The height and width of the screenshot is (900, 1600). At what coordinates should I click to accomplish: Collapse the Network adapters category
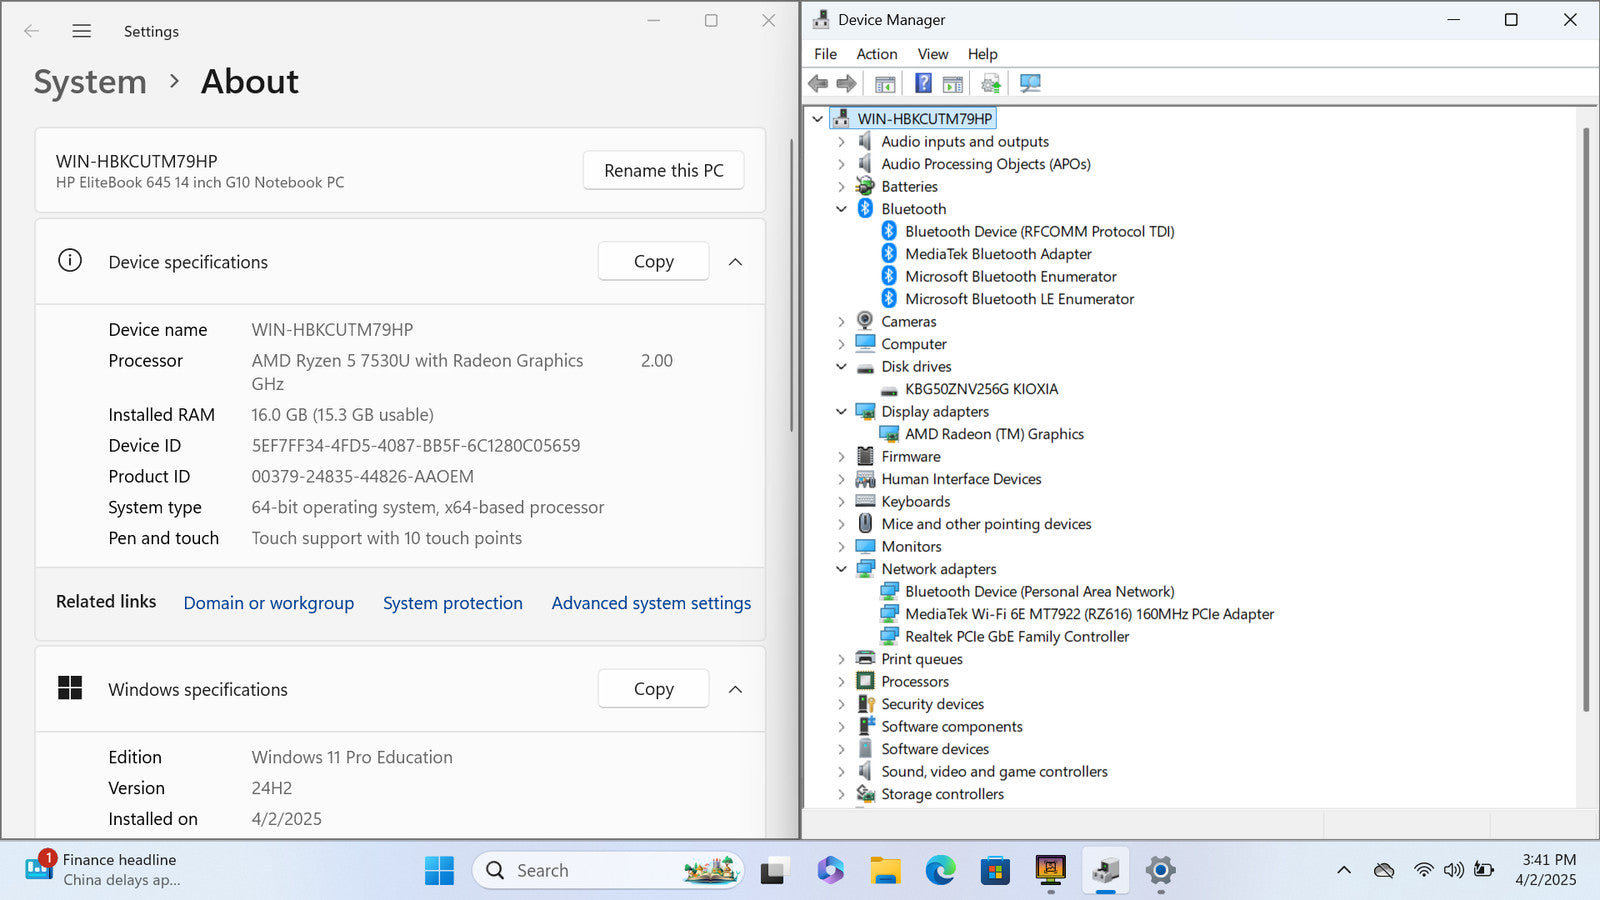point(841,569)
